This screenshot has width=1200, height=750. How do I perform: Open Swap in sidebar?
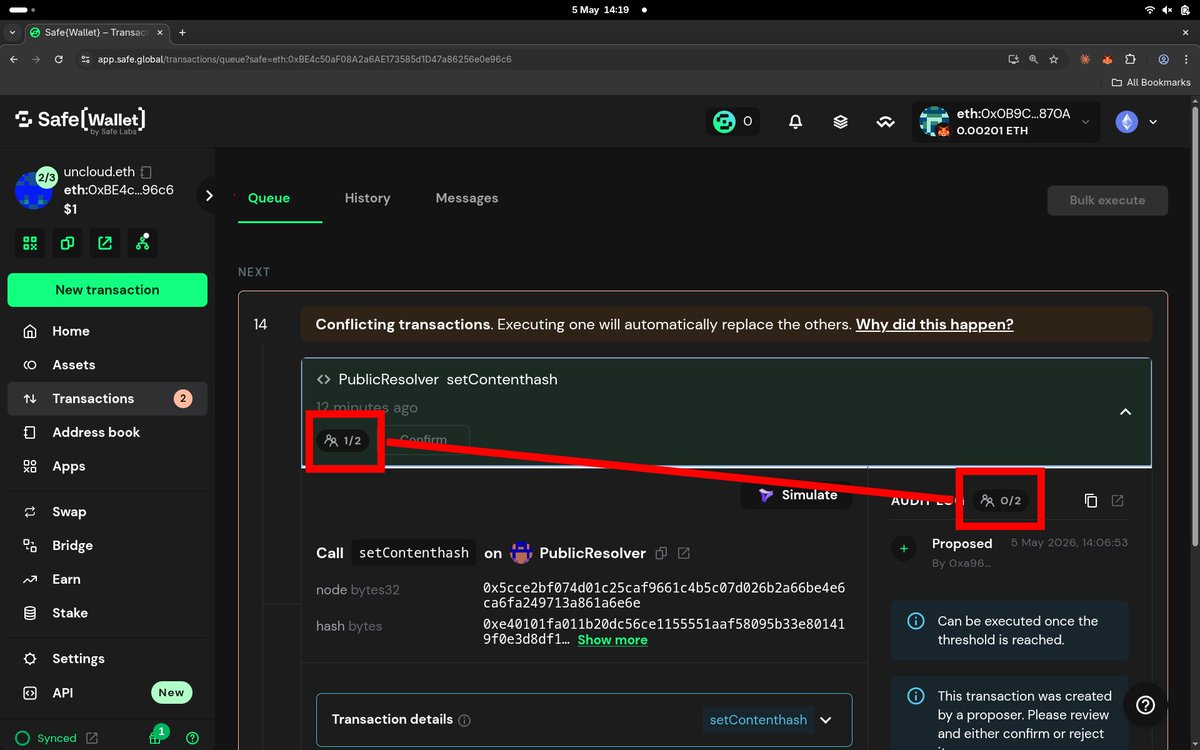[x=107, y=512]
